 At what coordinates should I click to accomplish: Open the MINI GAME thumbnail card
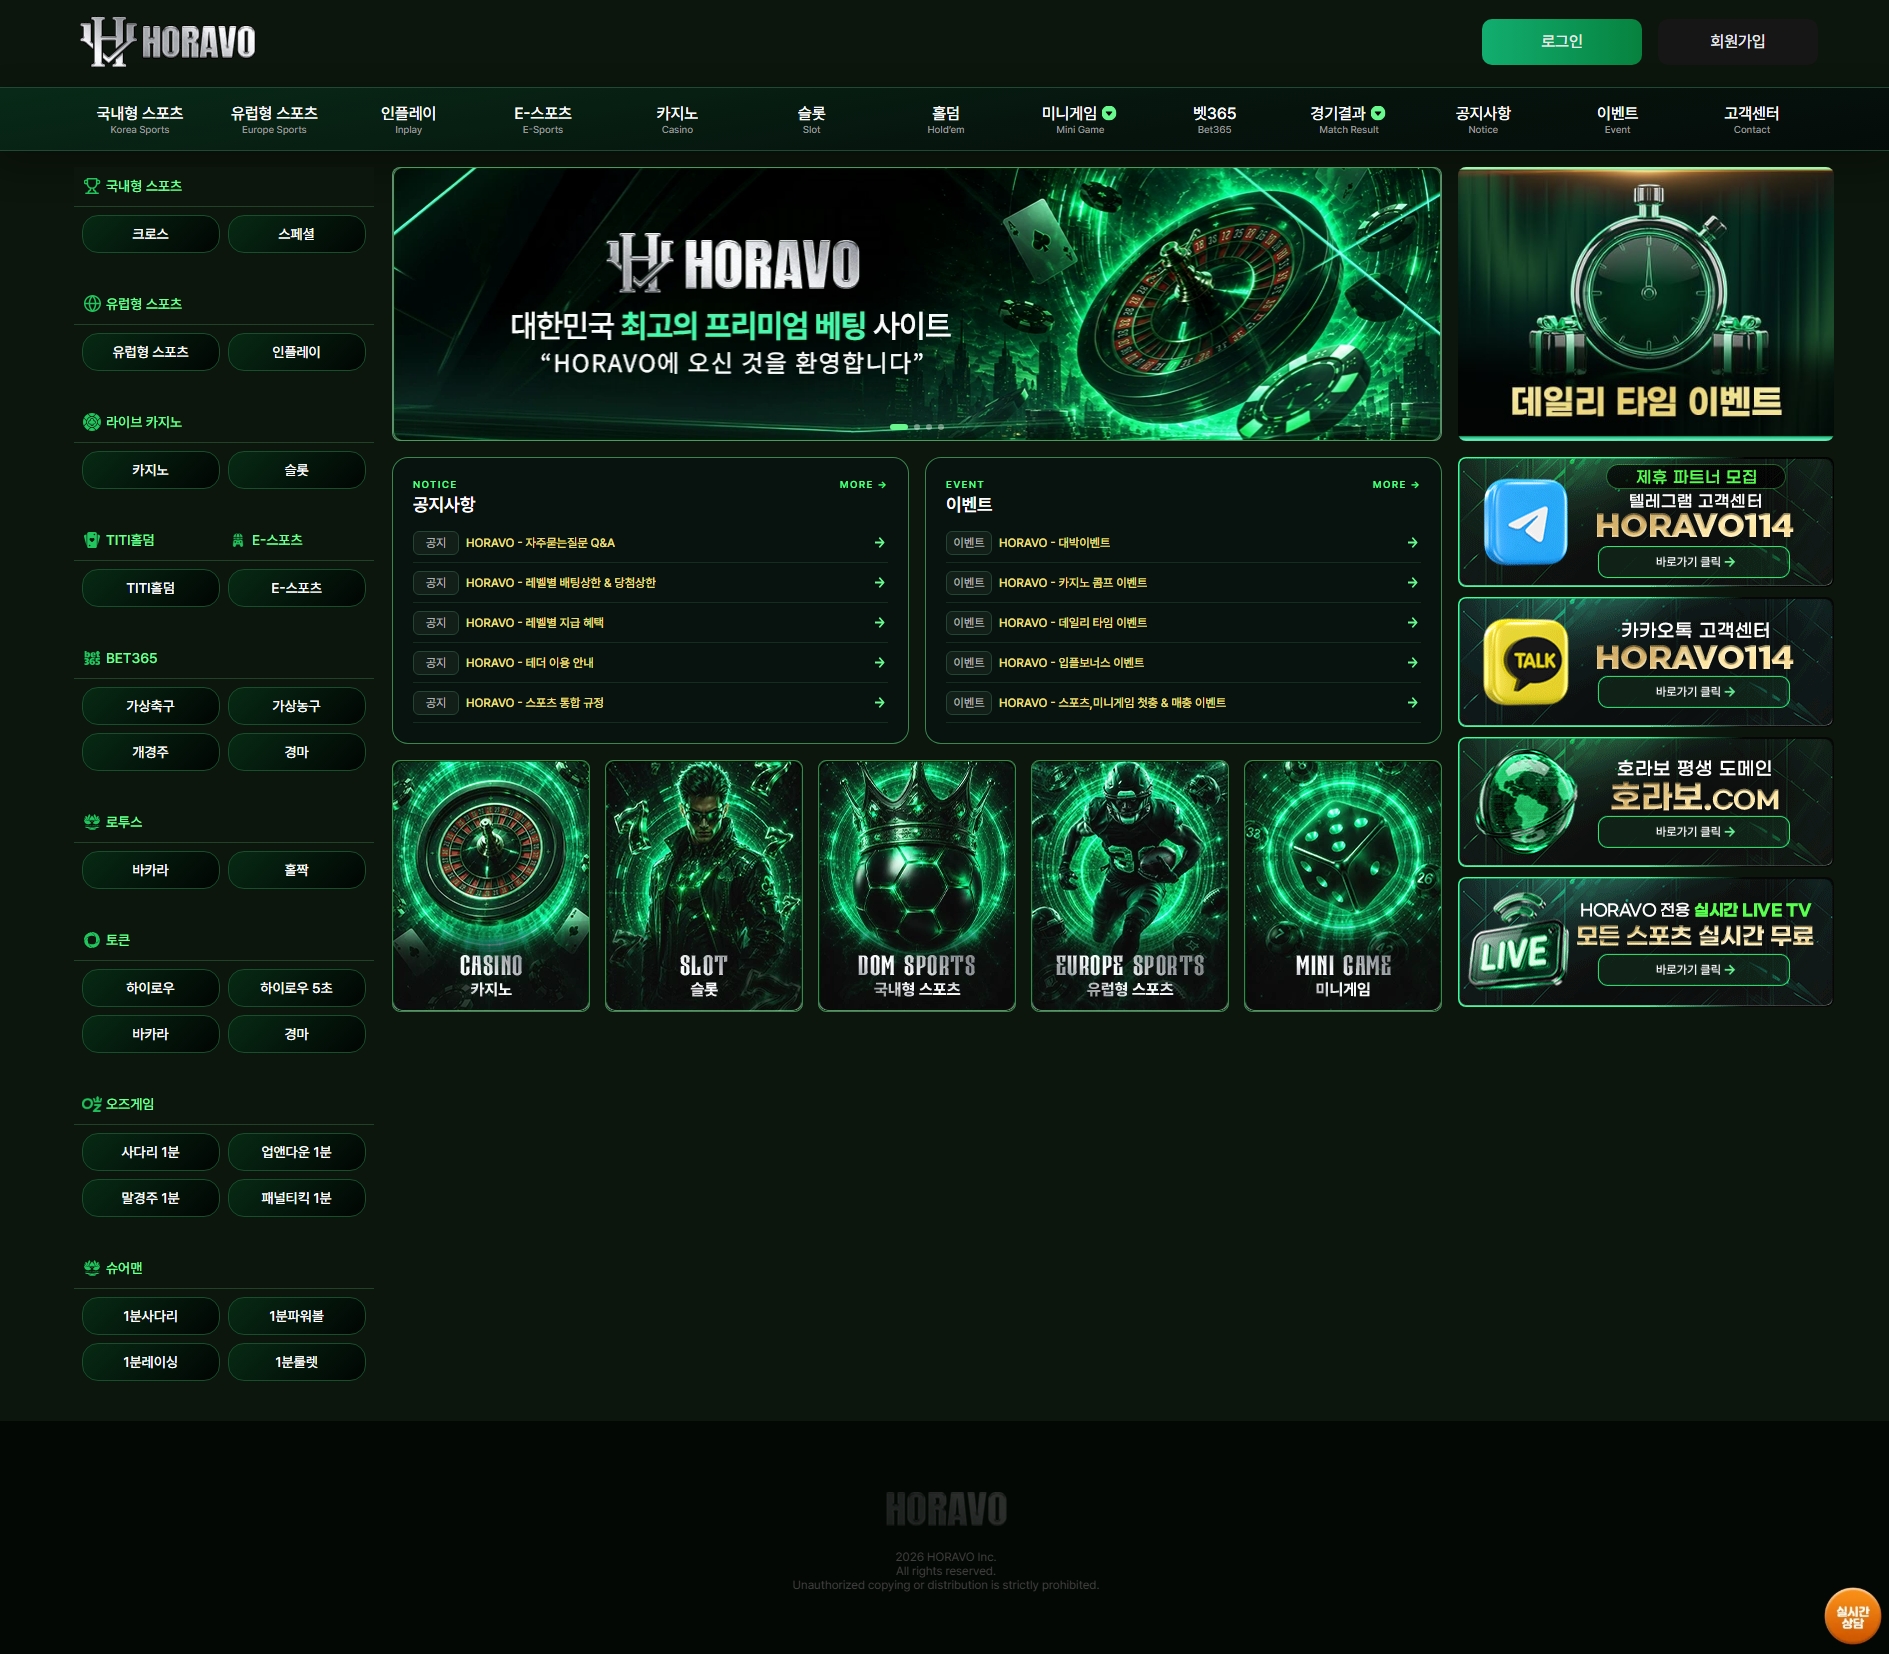pyautogui.click(x=1342, y=886)
